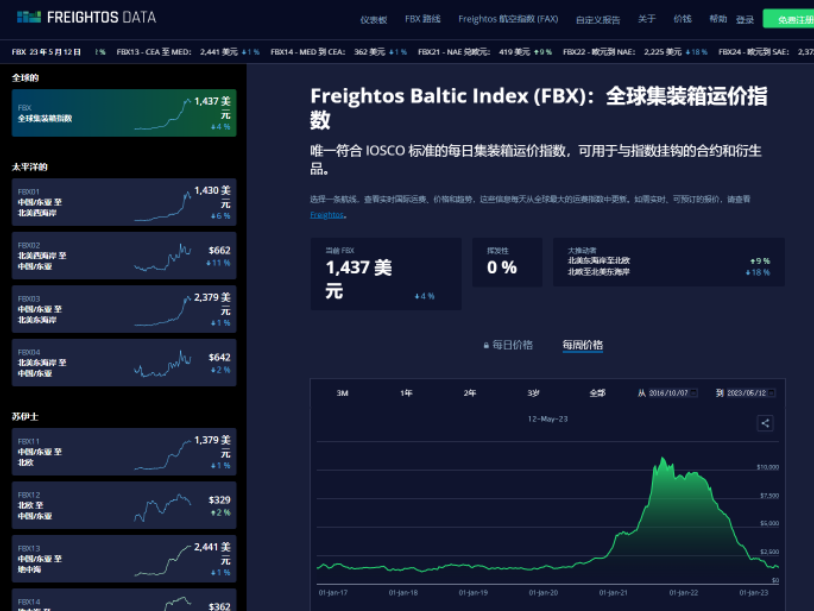Click ticker item FBX24 SAE
The height and width of the screenshot is (611, 814).
click(766, 52)
